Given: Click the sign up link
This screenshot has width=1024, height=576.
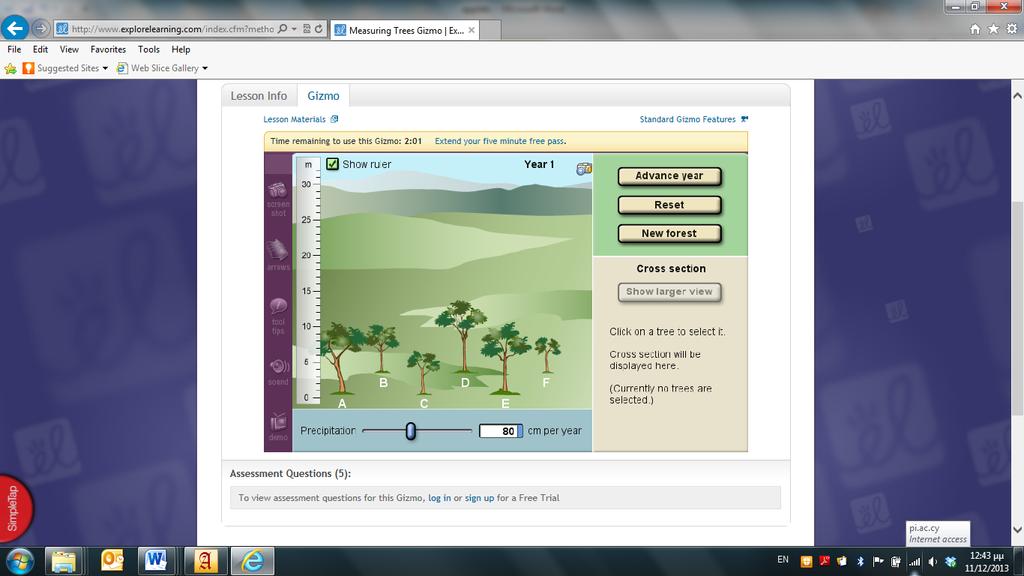Looking at the screenshot, I should [479, 498].
